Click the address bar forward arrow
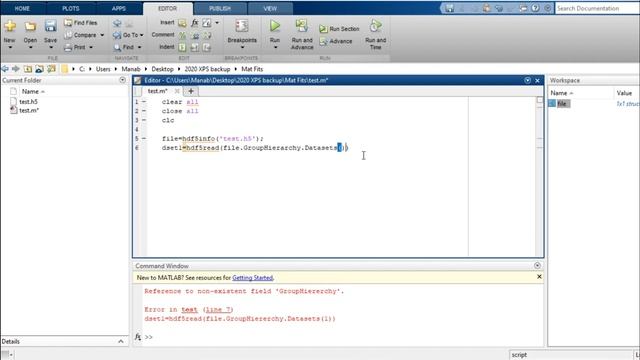The image size is (640, 360). coord(16,69)
